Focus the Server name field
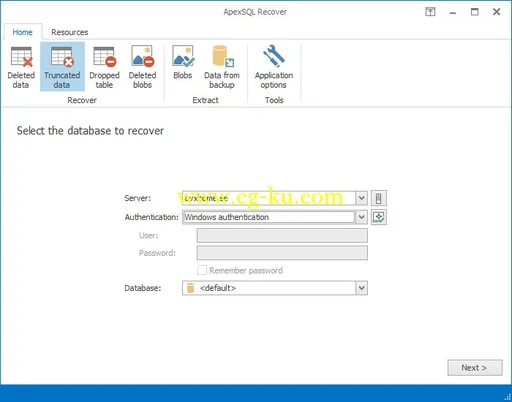Viewport: 512px width, 402px height. [269, 198]
